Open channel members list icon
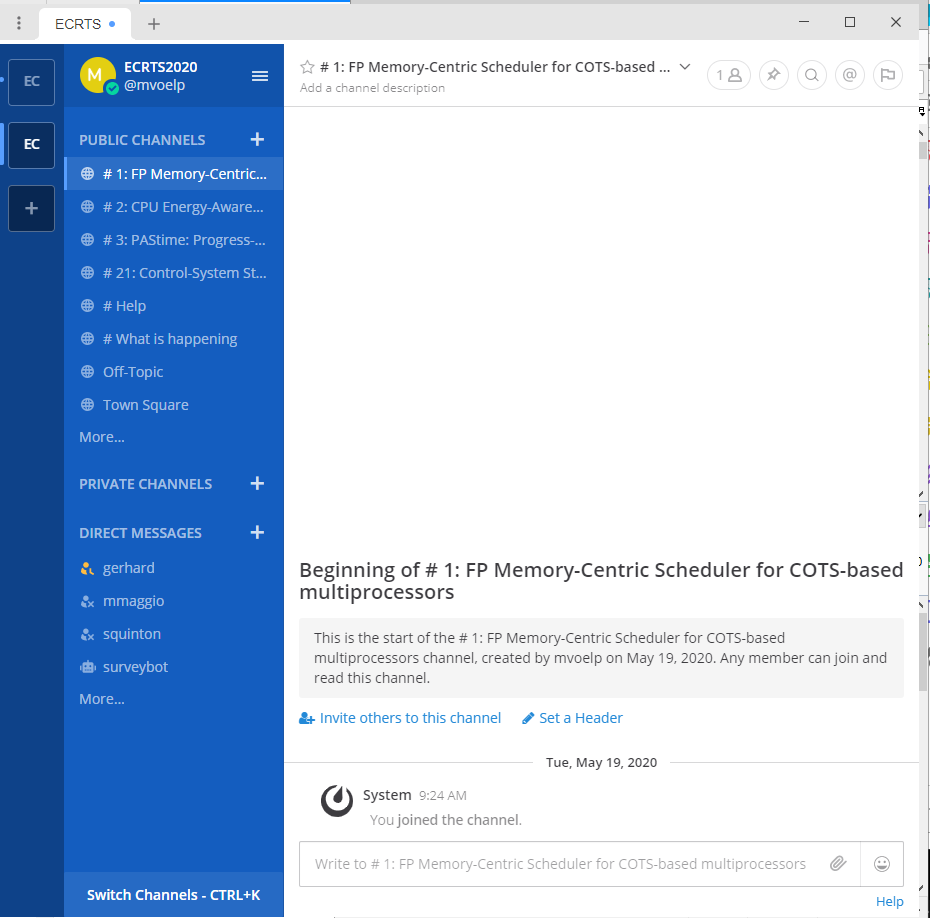Viewport: 930px width, 918px height. [x=728, y=75]
